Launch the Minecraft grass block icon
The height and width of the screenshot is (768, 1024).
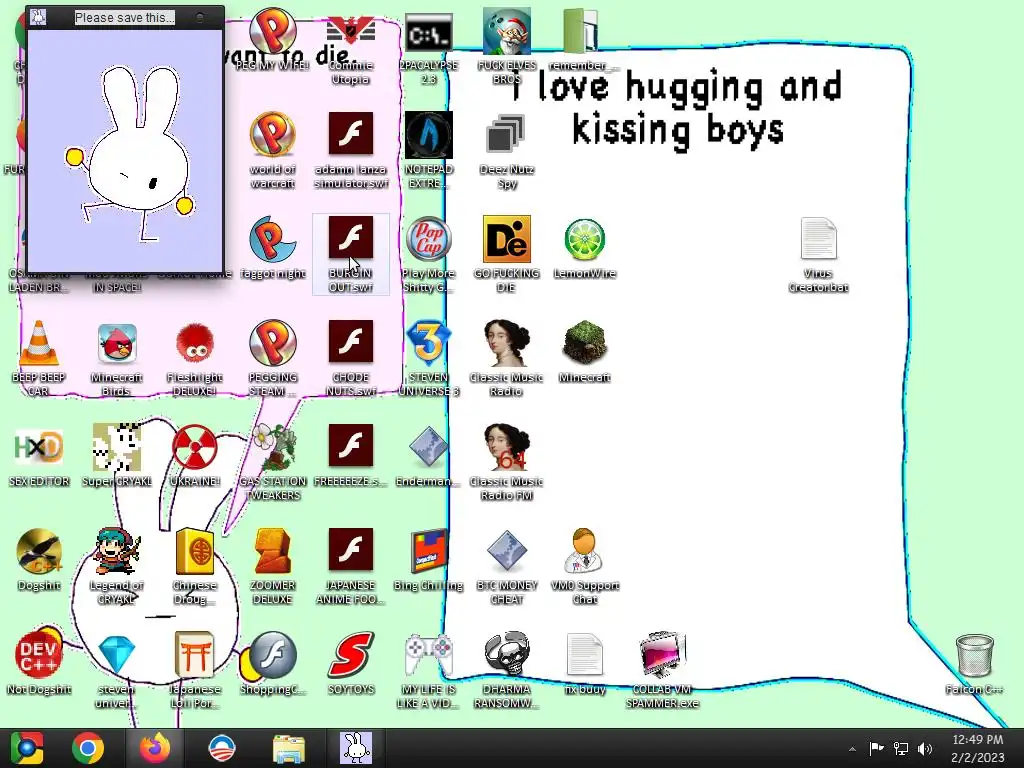click(584, 351)
